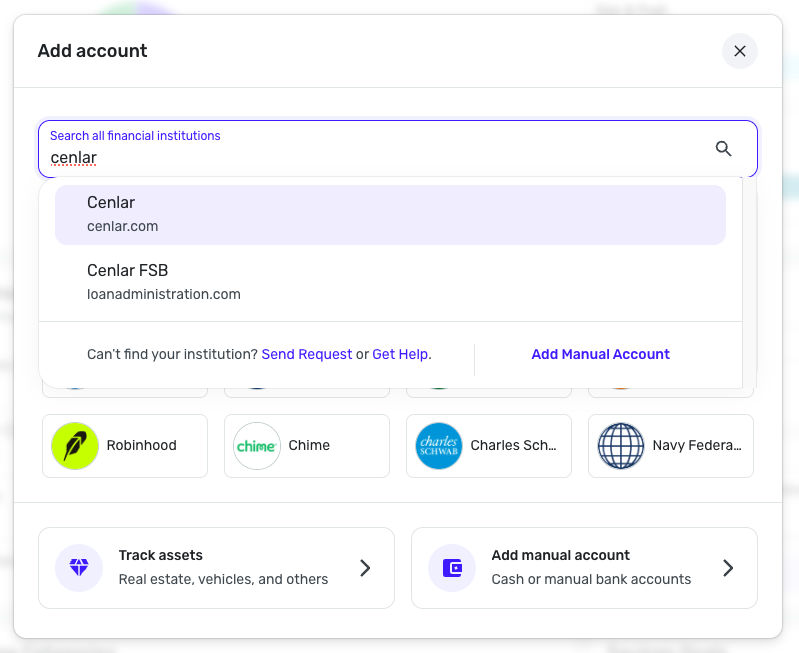Click the manual account wallet icon
This screenshot has width=799, height=653.
click(452, 568)
